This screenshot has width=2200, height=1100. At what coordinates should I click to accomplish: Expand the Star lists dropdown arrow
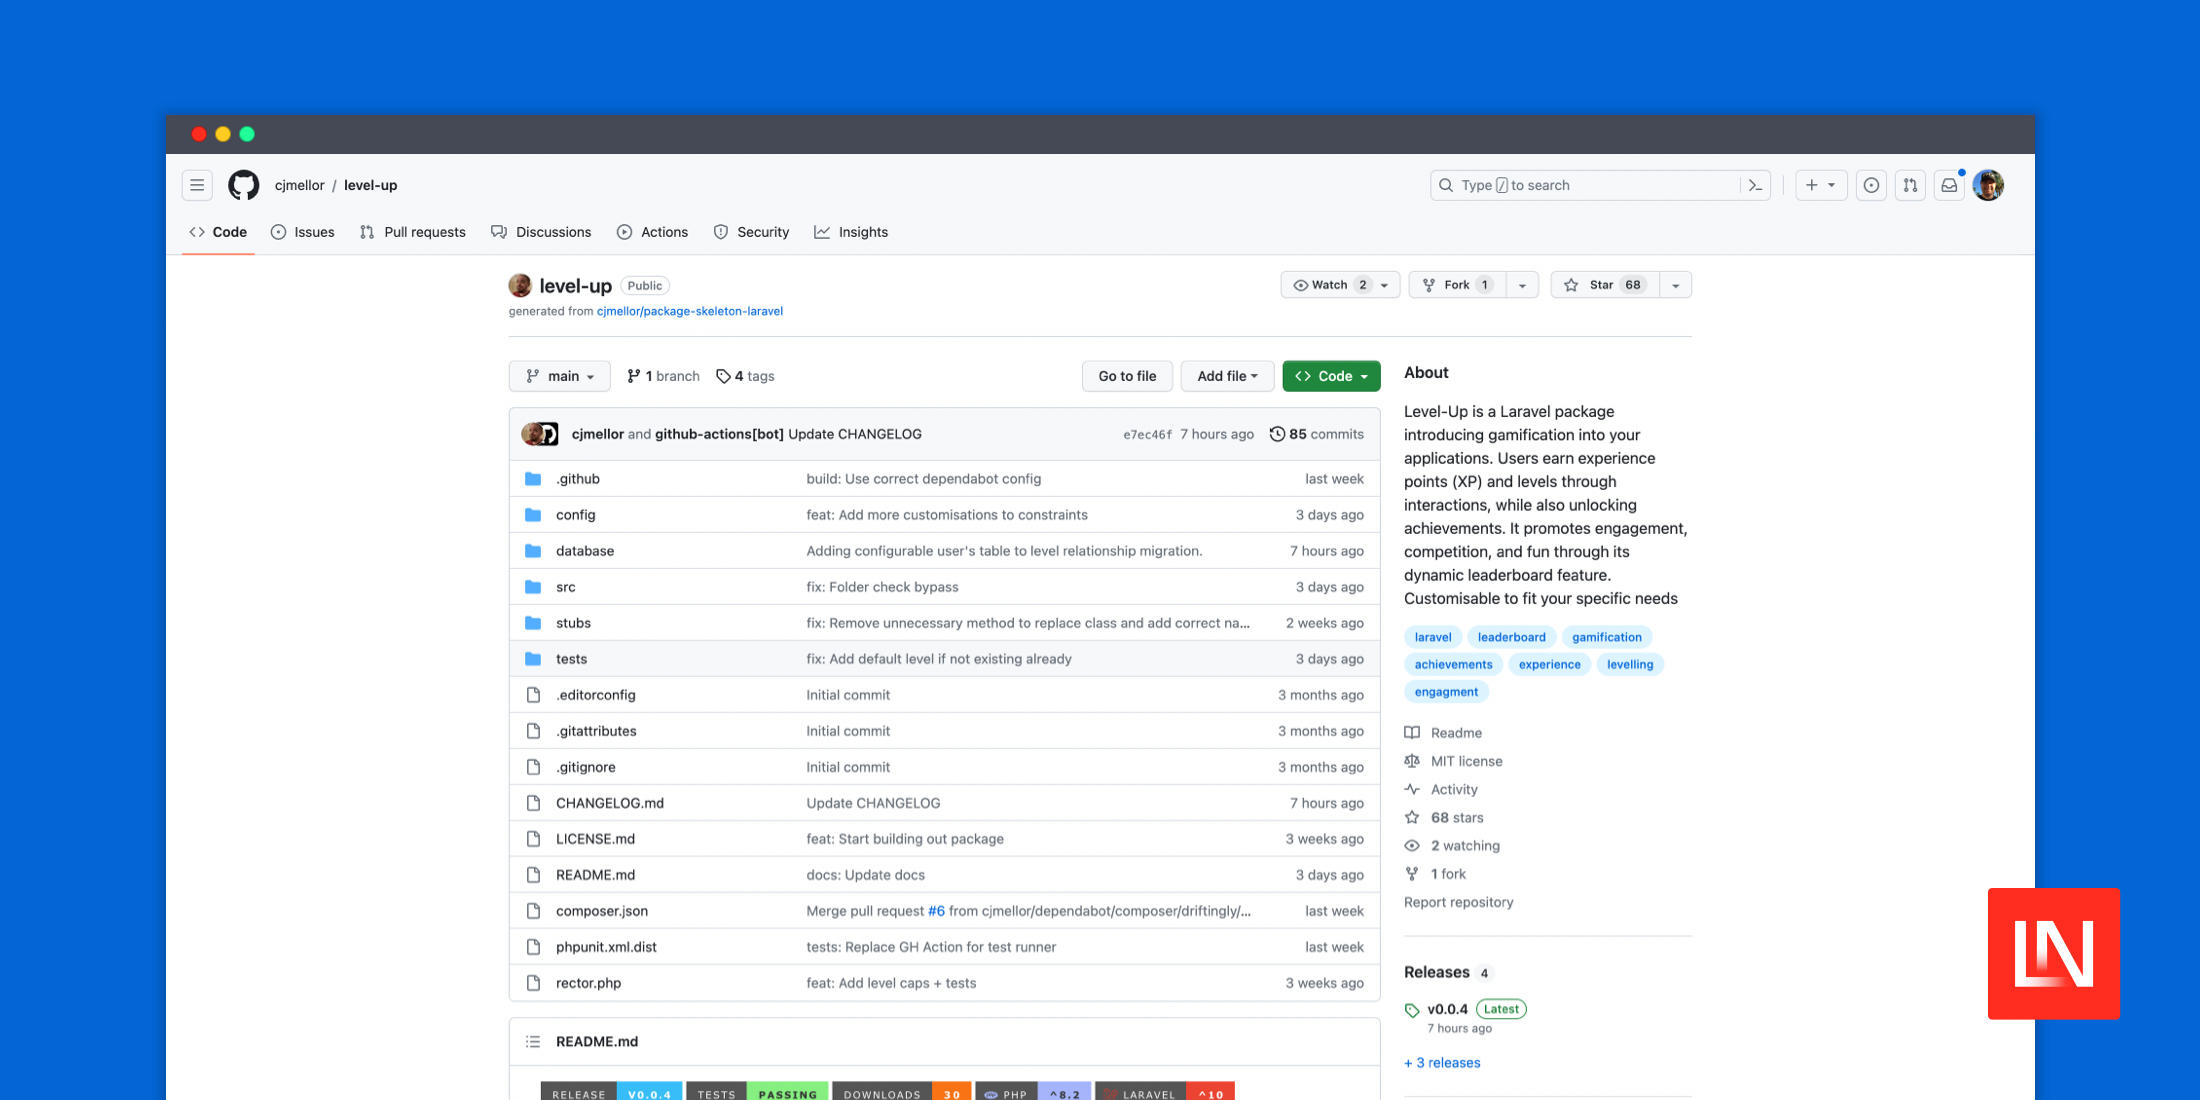pyautogui.click(x=1676, y=285)
